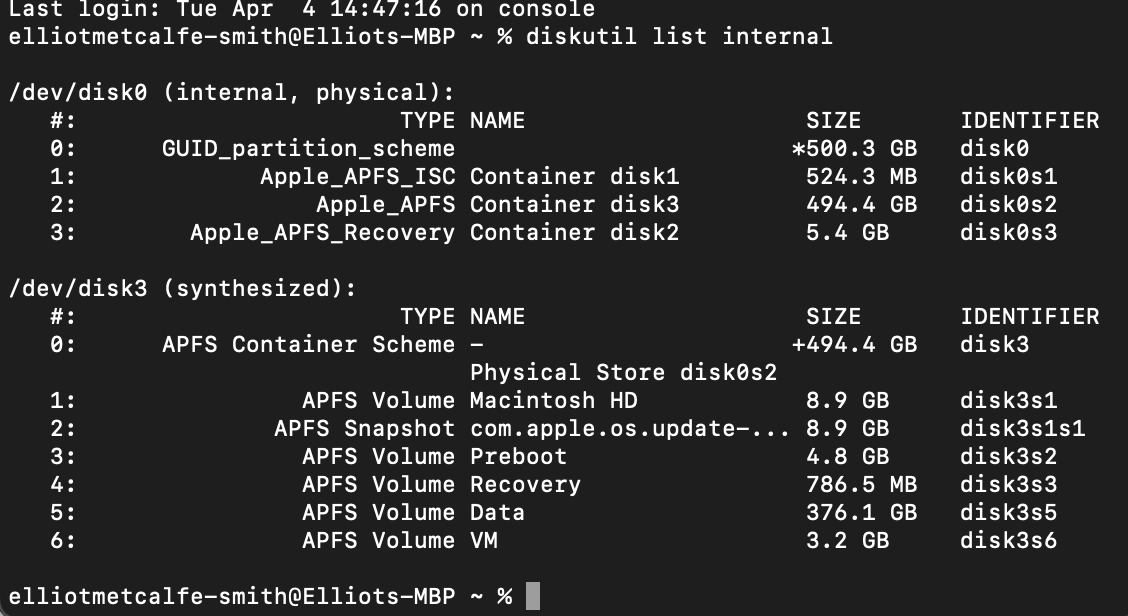Click the Data volume name
1128x616 pixels.
coord(497,513)
